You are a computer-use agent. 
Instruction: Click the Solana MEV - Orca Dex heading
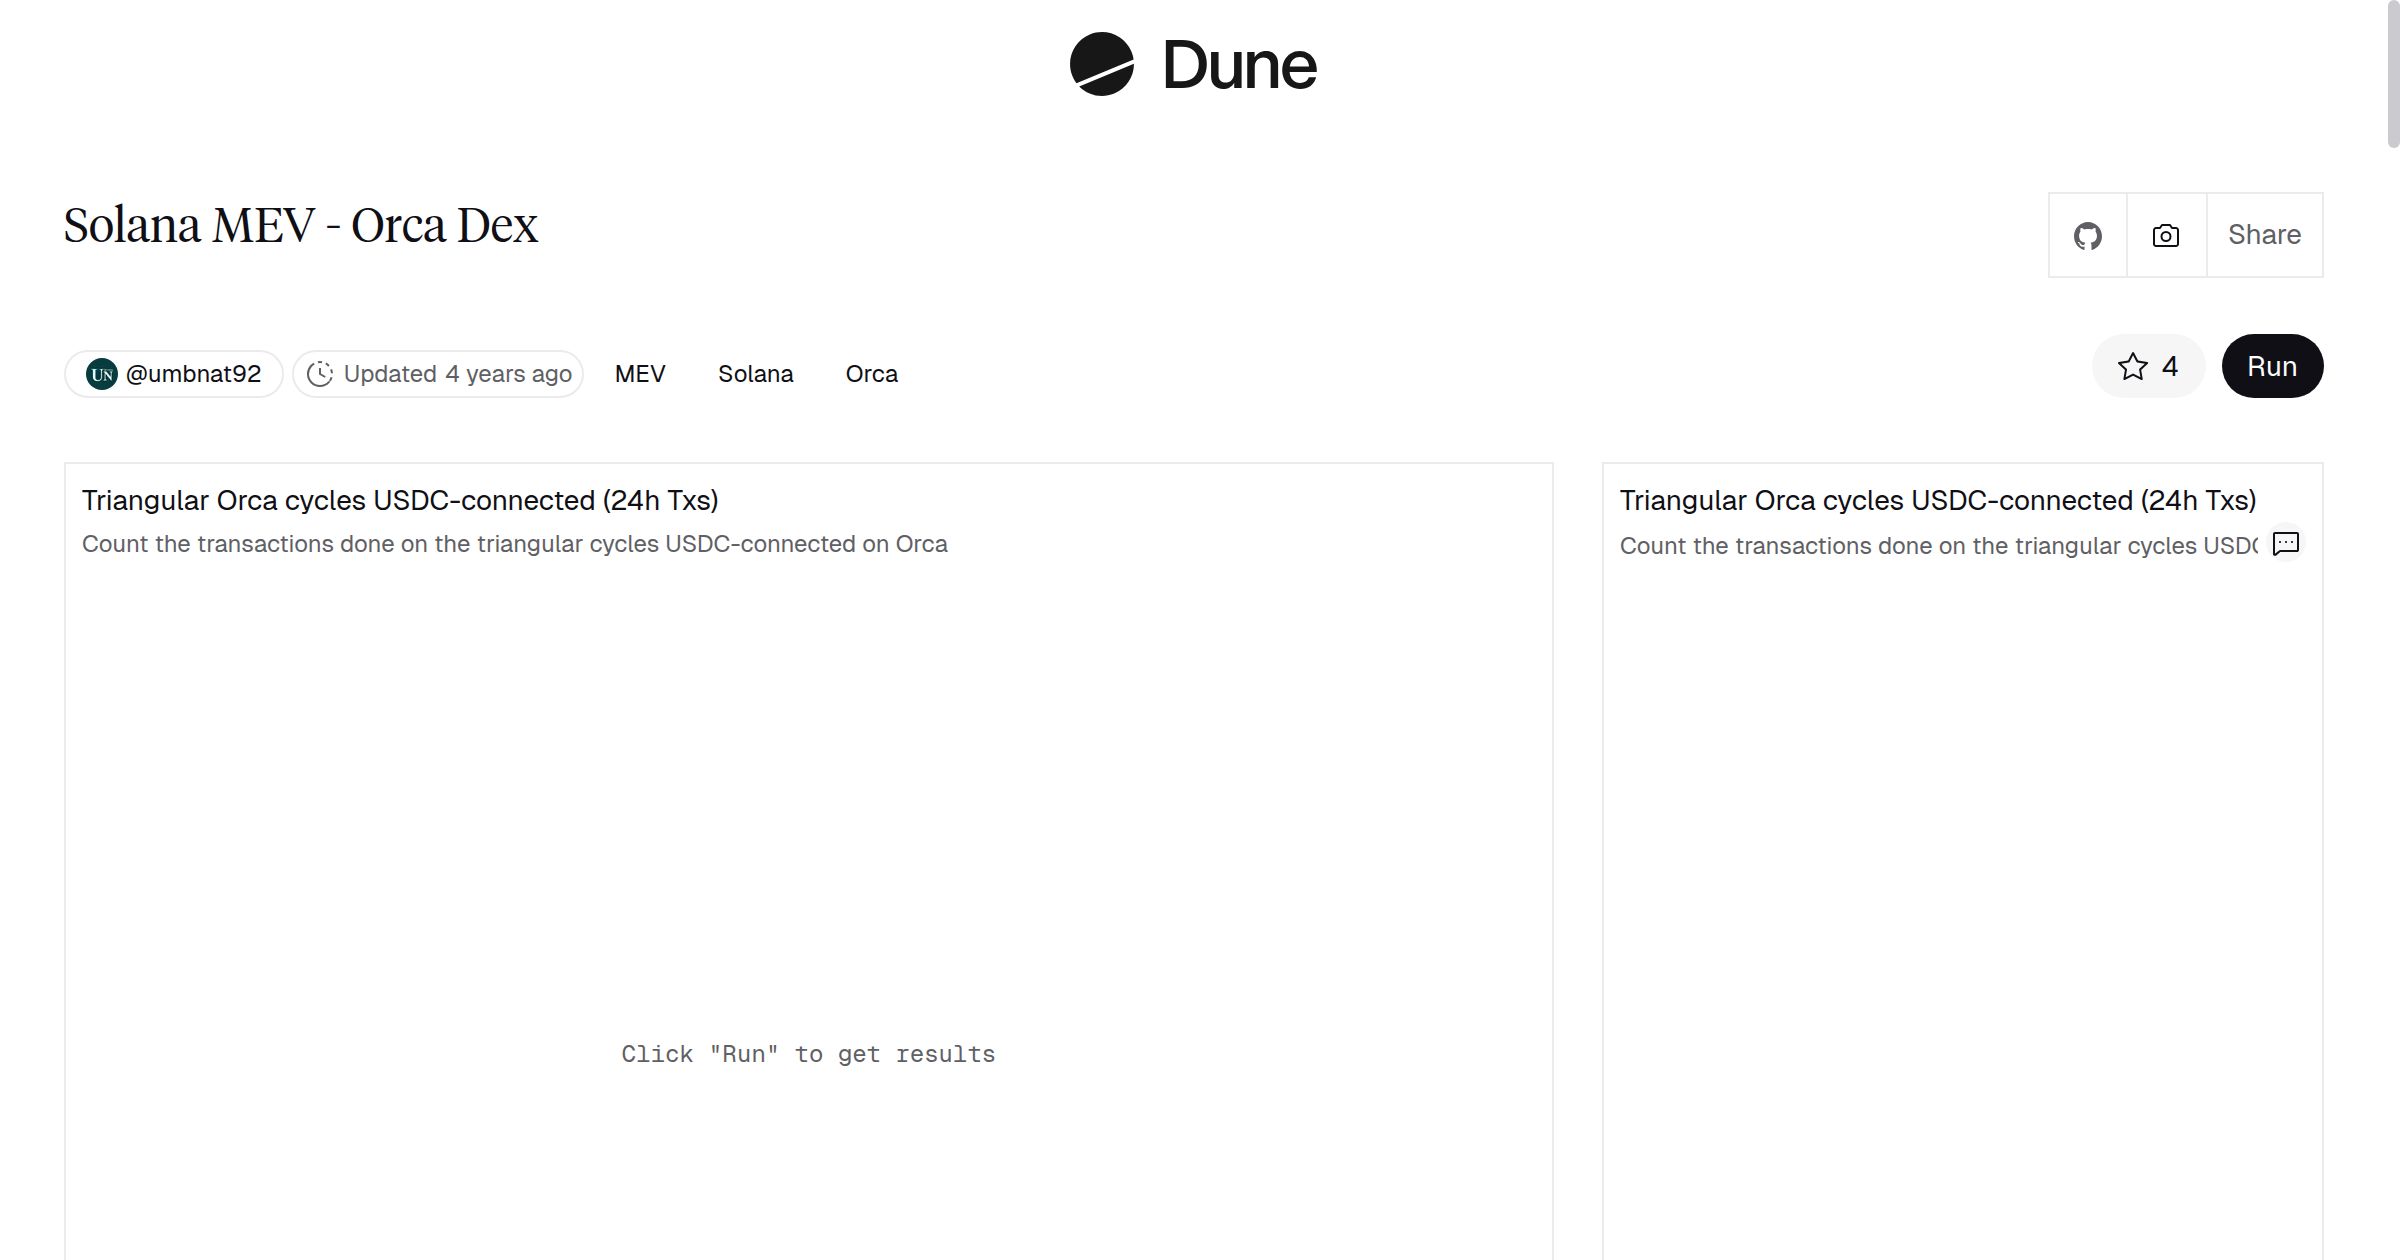301,226
